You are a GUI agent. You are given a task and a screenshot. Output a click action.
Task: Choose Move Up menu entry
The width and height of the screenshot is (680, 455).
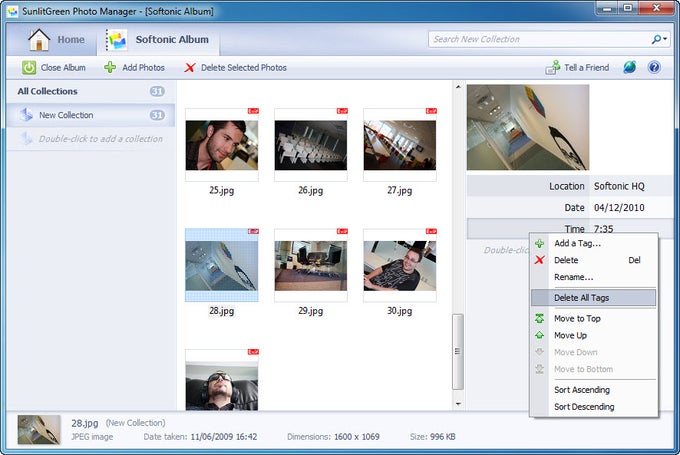(593, 335)
